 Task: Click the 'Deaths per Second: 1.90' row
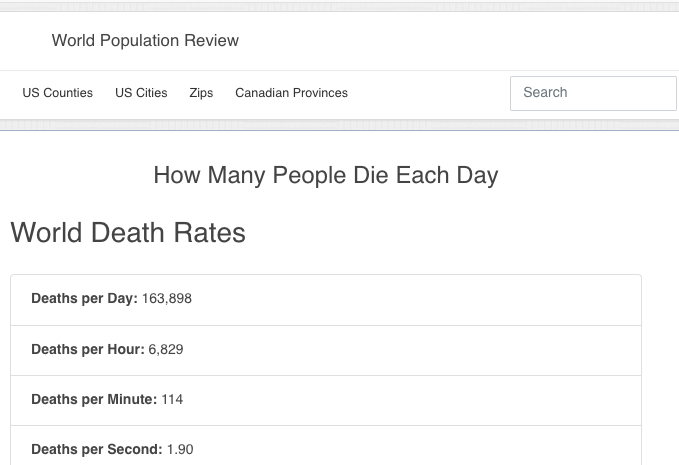click(326, 446)
